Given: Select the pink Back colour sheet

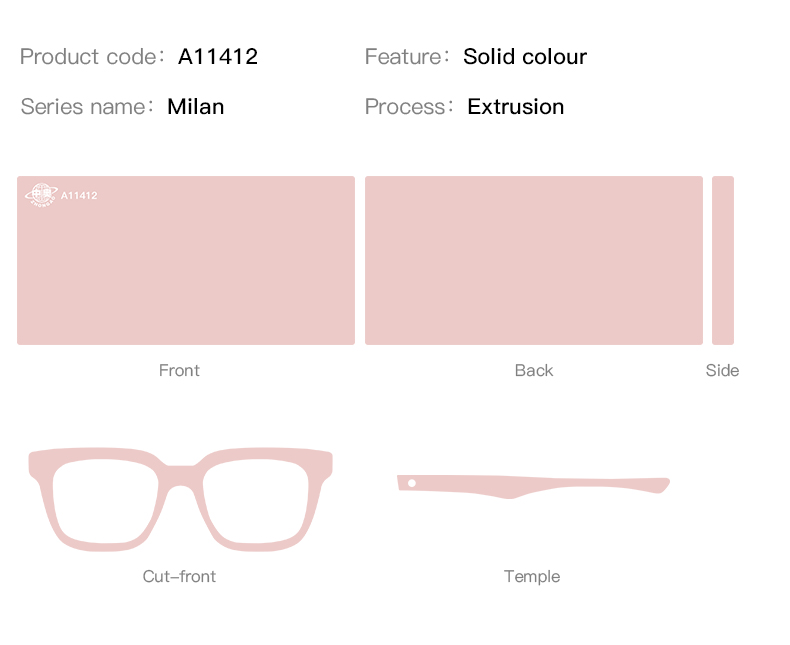Looking at the screenshot, I should [534, 261].
